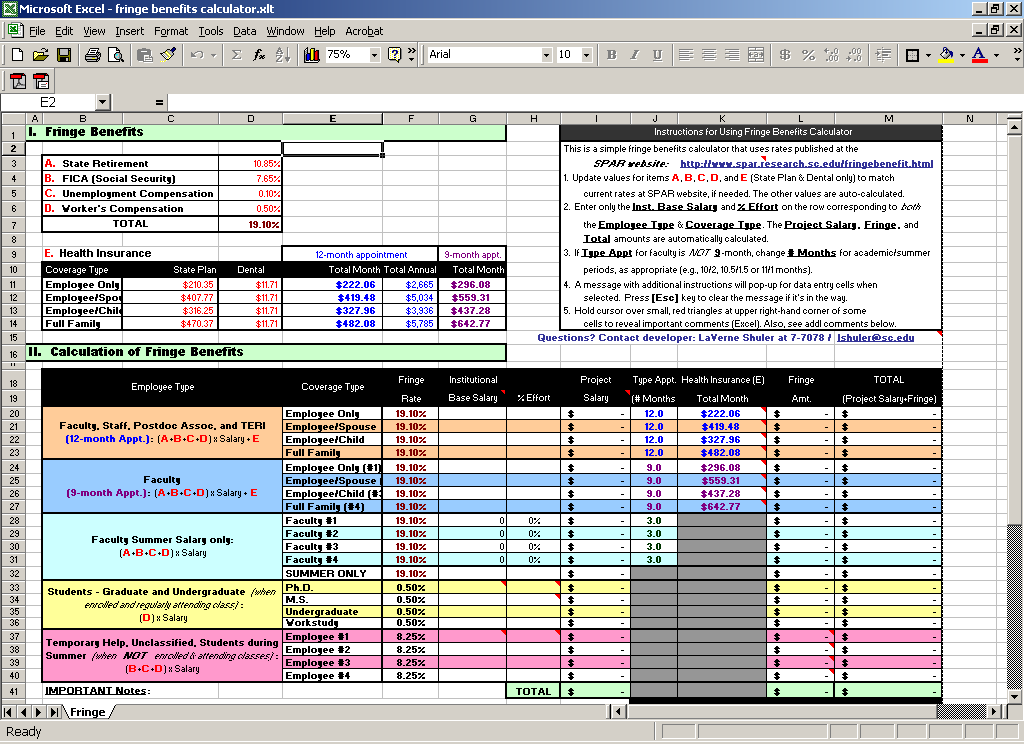The width and height of the screenshot is (1024, 744).
Task: Open the Zoom 75% dropdown
Action: [x=375, y=55]
